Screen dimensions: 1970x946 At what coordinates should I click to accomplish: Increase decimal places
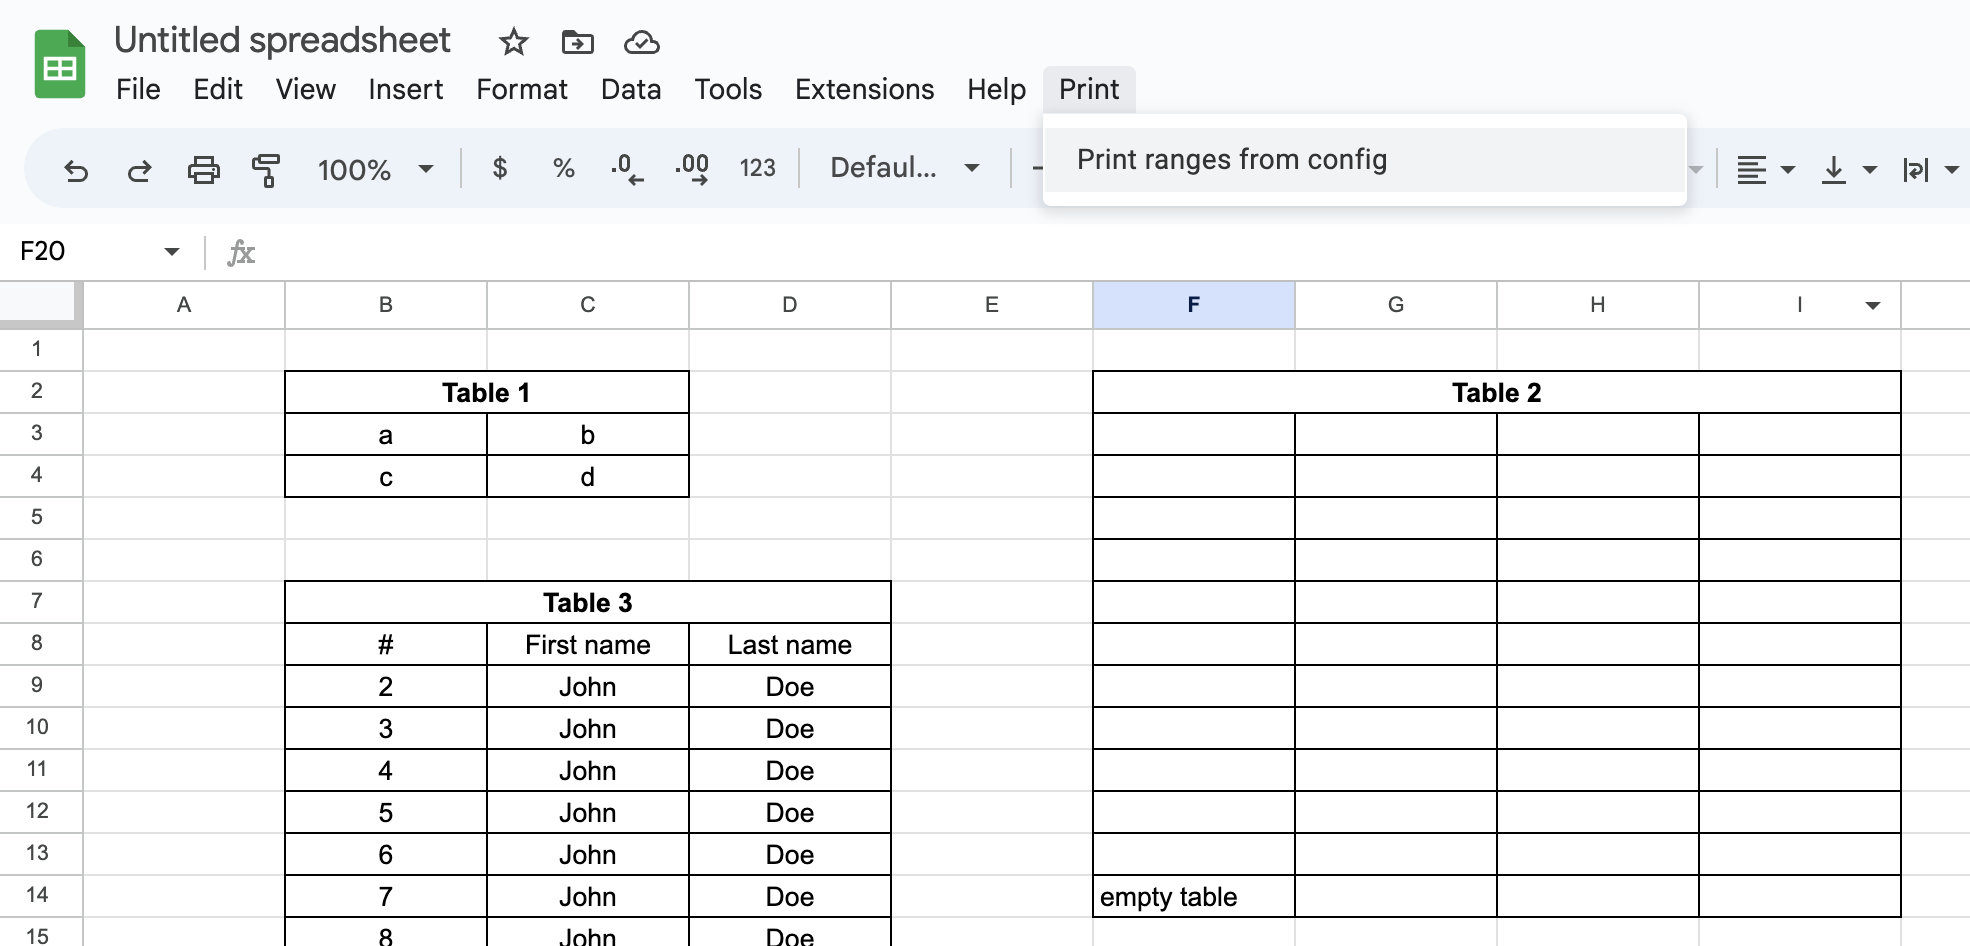point(691,169)
